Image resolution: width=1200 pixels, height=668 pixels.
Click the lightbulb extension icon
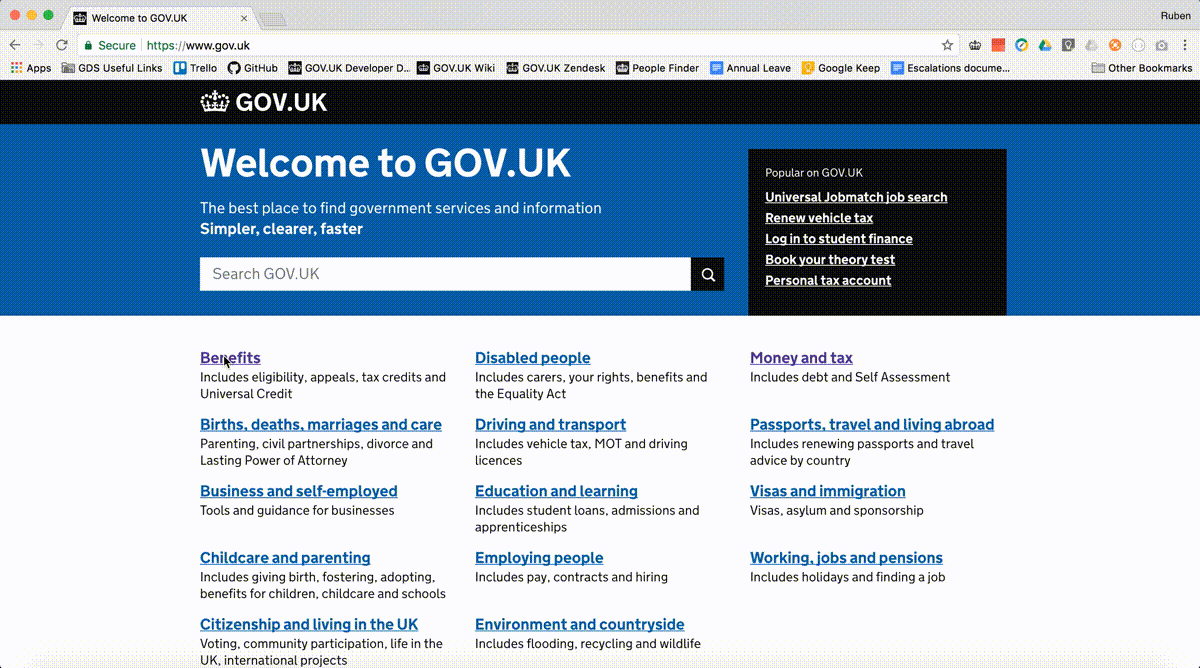click(x=1068, y=45)
